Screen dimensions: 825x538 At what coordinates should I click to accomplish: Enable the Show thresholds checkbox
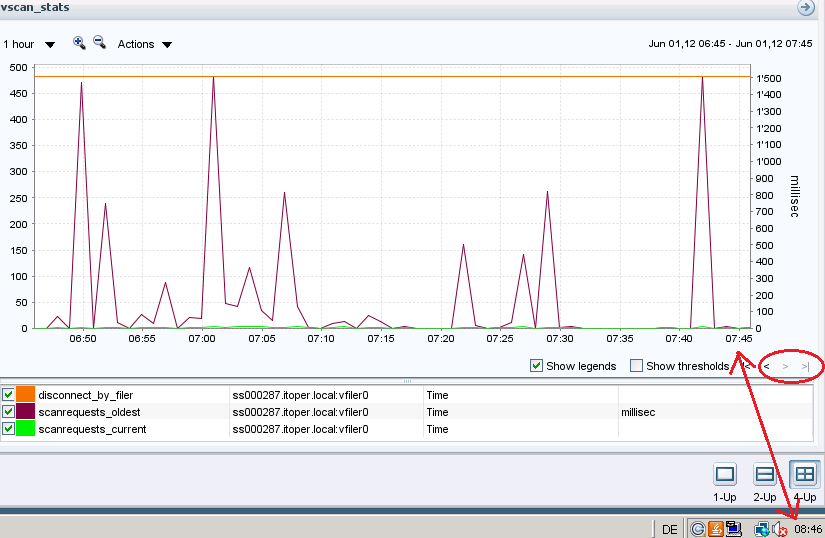coord(636,366)
